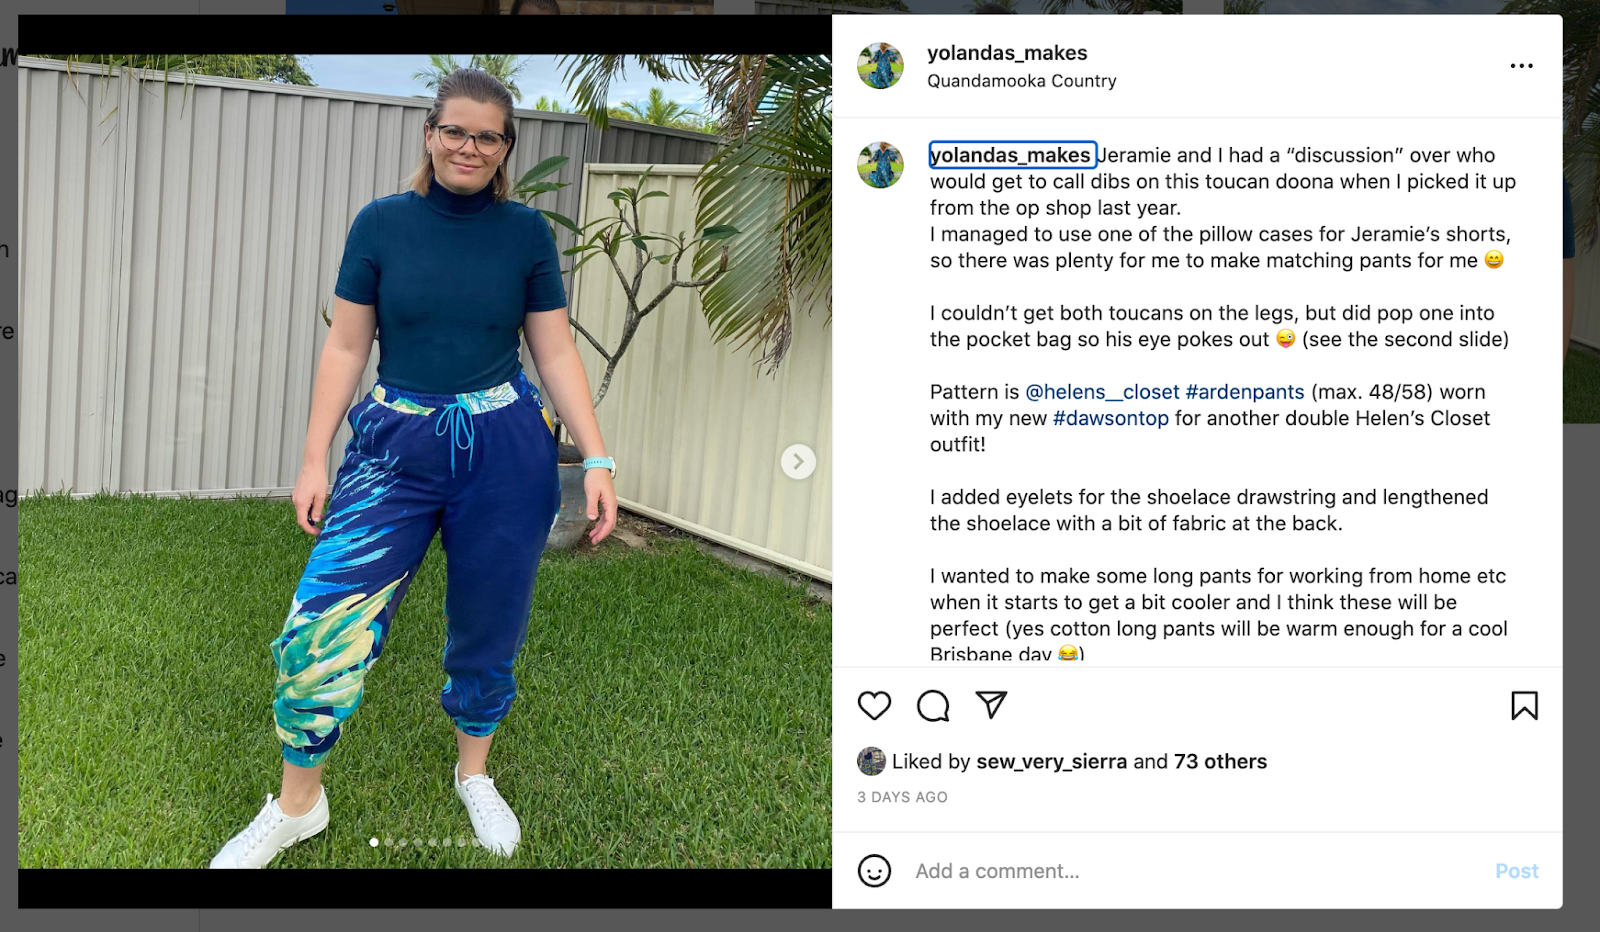Screen dimensions: 1600x932
Task: Open #ardenpants hashtag
Action: tap(1245, 392)
